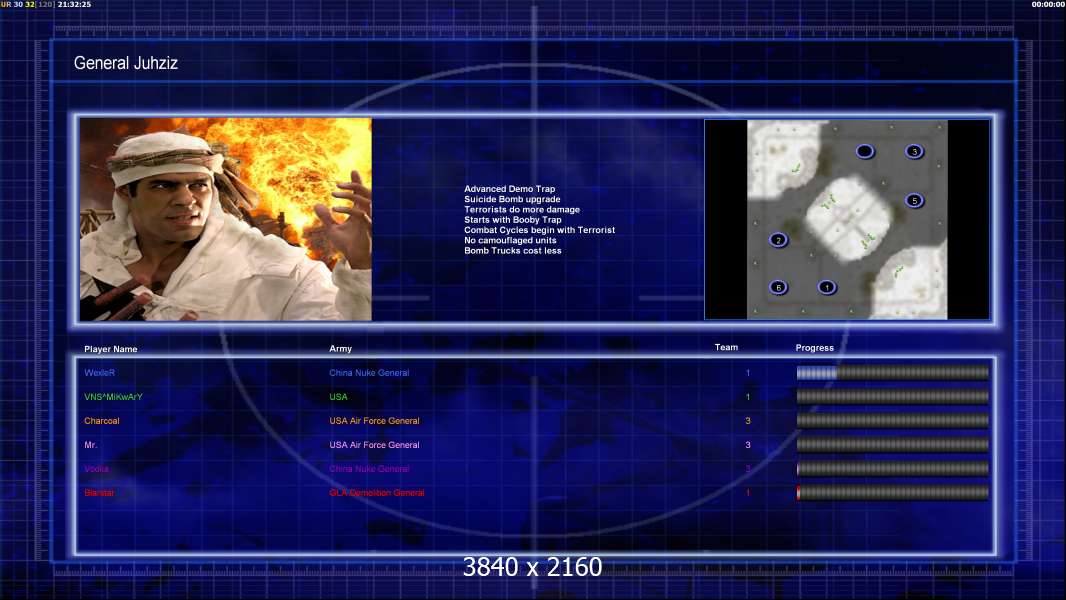Click the green USA army entry
Screen dimensions: 1066x600
pos(338,397)
